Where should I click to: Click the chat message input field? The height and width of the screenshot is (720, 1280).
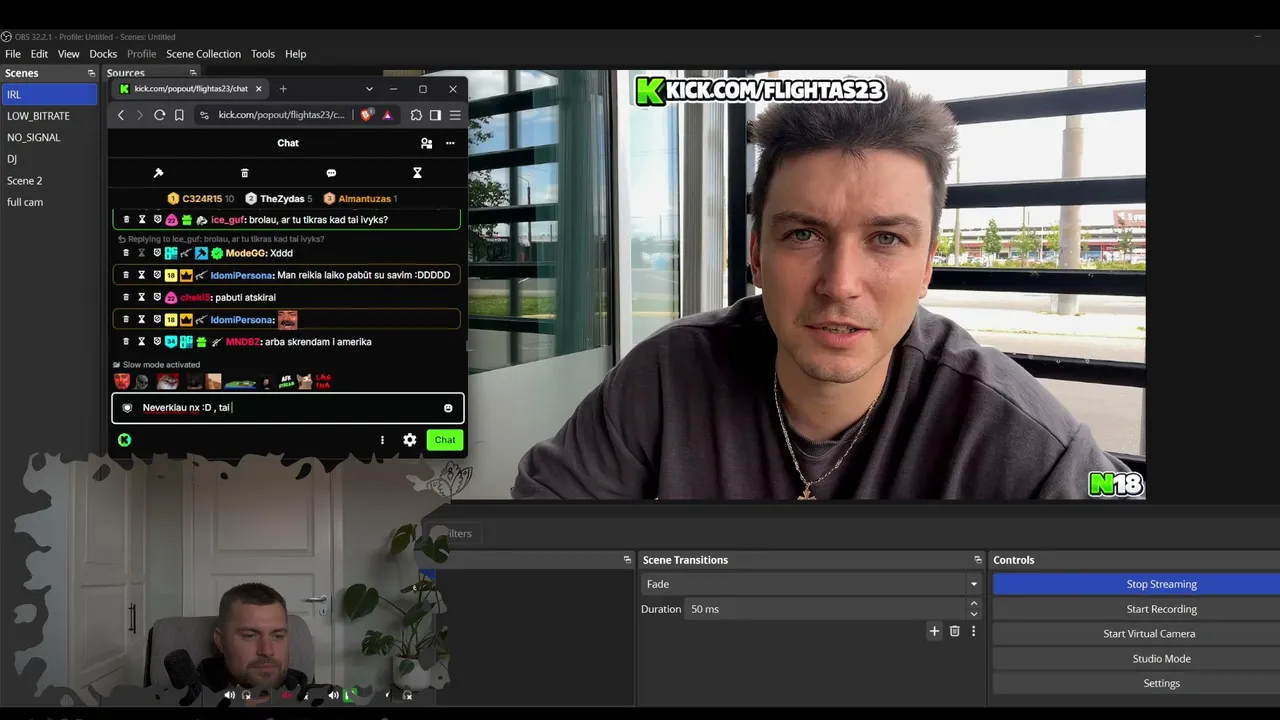[x=288, y=408]
